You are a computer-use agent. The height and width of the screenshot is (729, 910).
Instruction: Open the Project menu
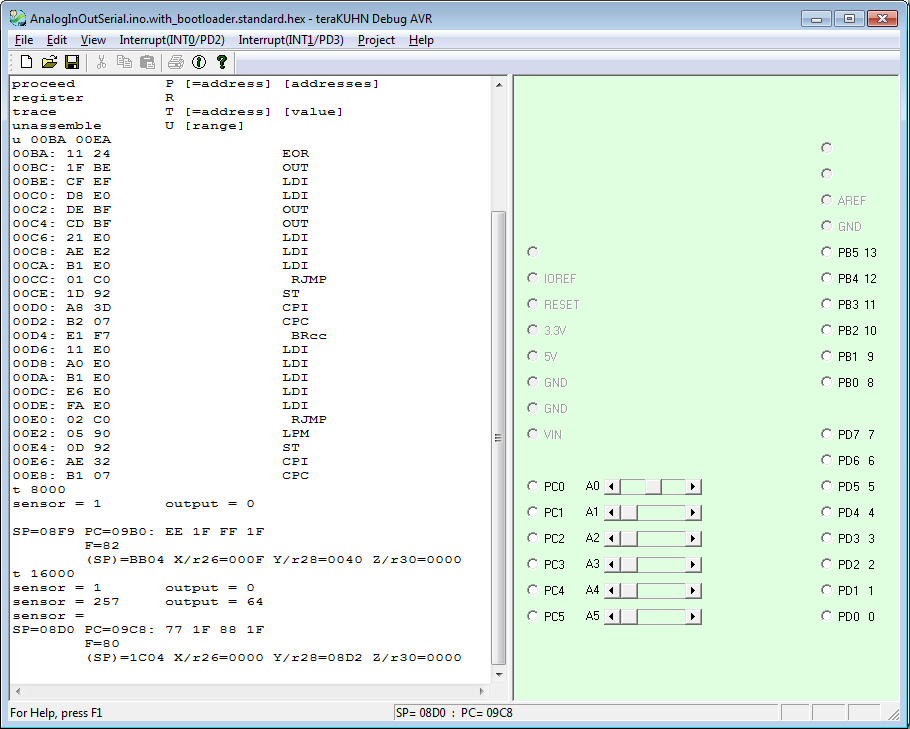[376, 40]
